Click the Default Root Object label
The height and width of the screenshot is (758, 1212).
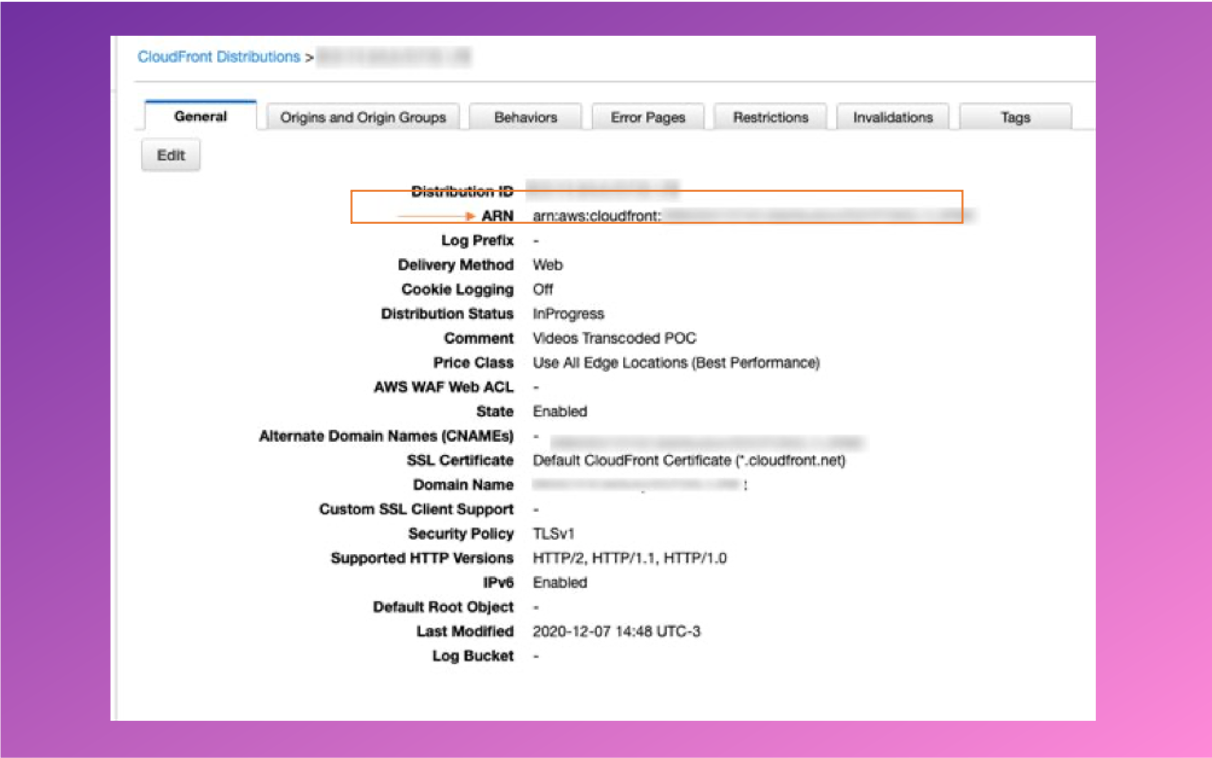point(443,607)
